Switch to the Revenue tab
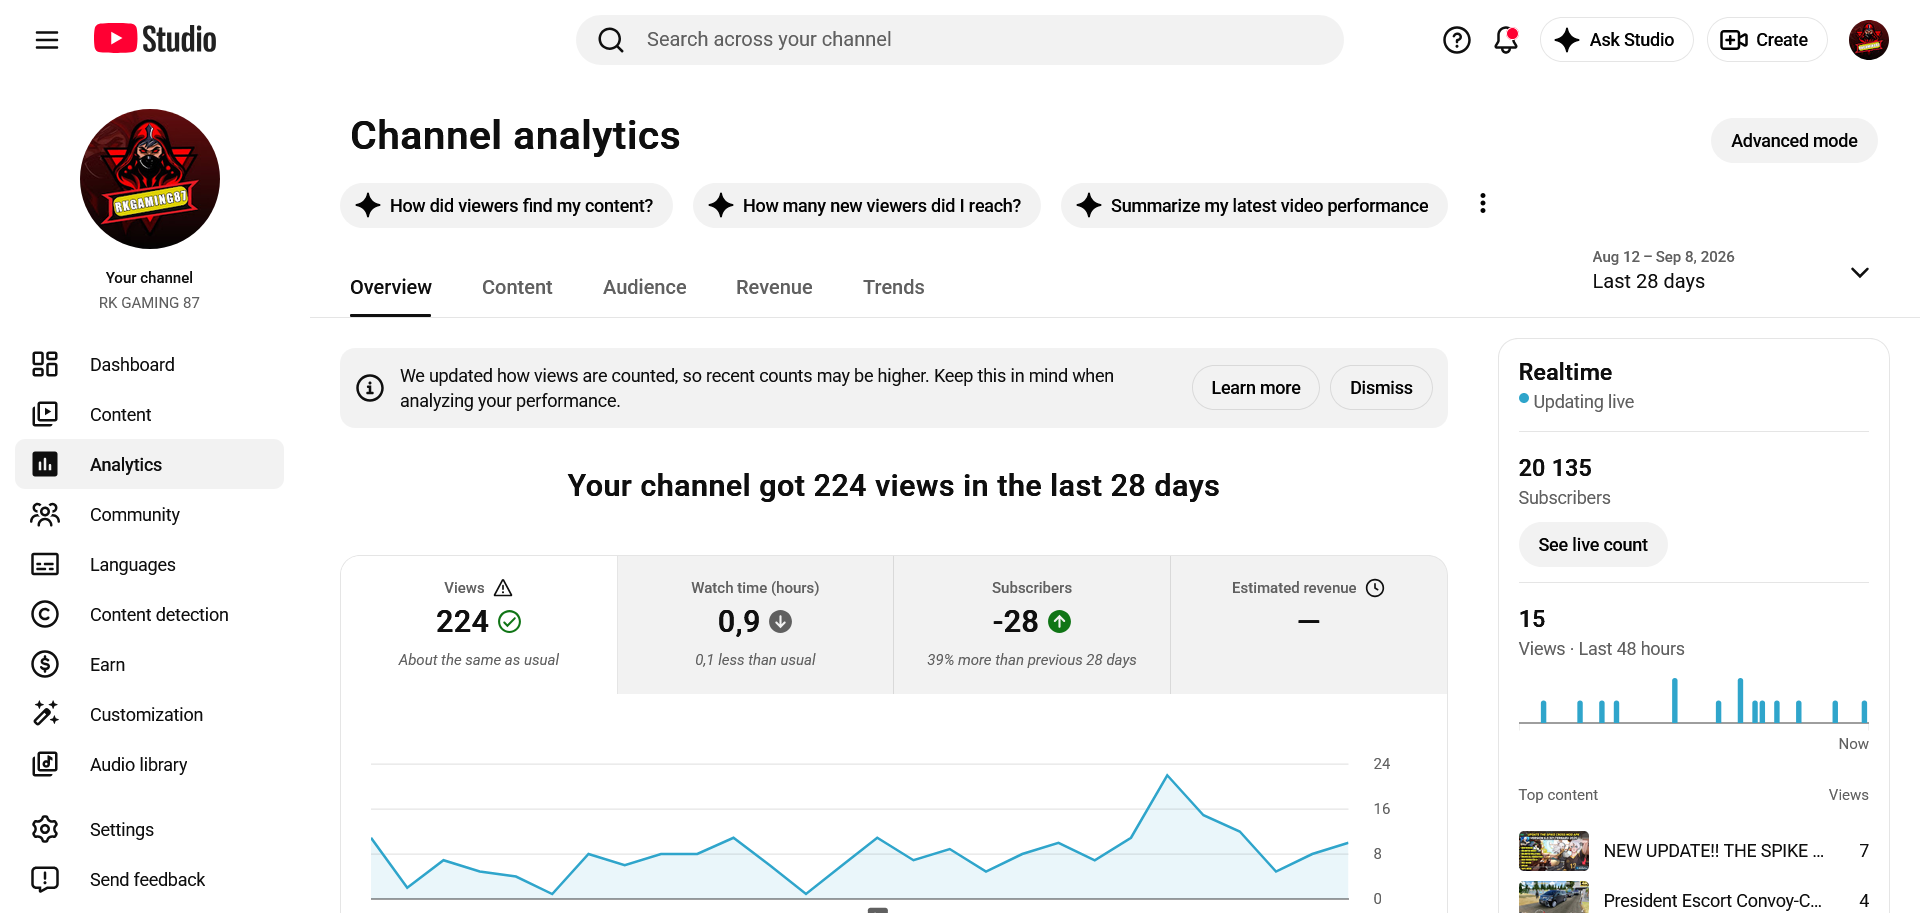 pos(774,287)
